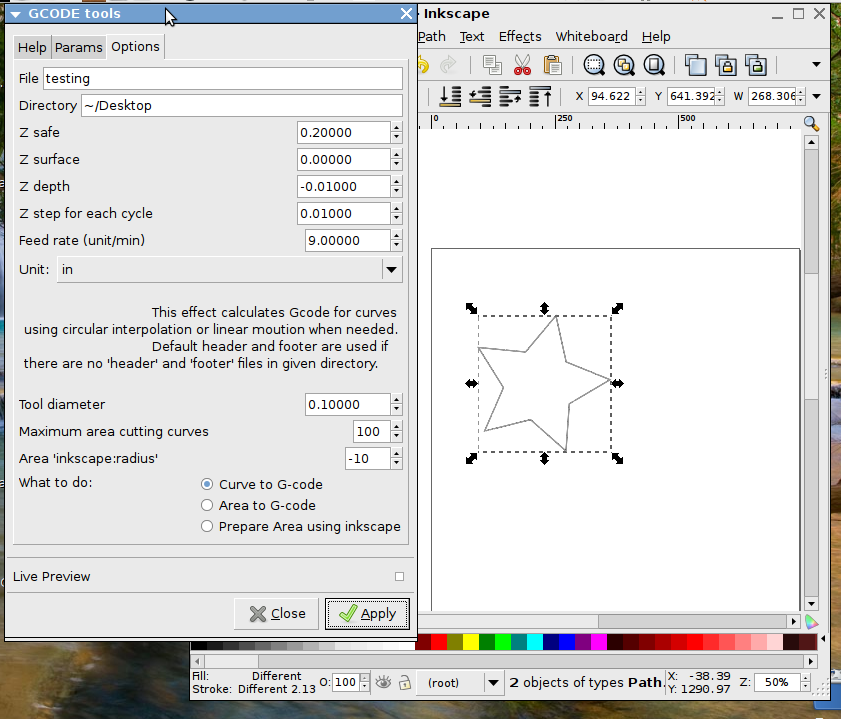Image resolution: width=841 pixels, height=719 pixels.
Task: Click the Cut scissors icon
Action: pos(521,66)
